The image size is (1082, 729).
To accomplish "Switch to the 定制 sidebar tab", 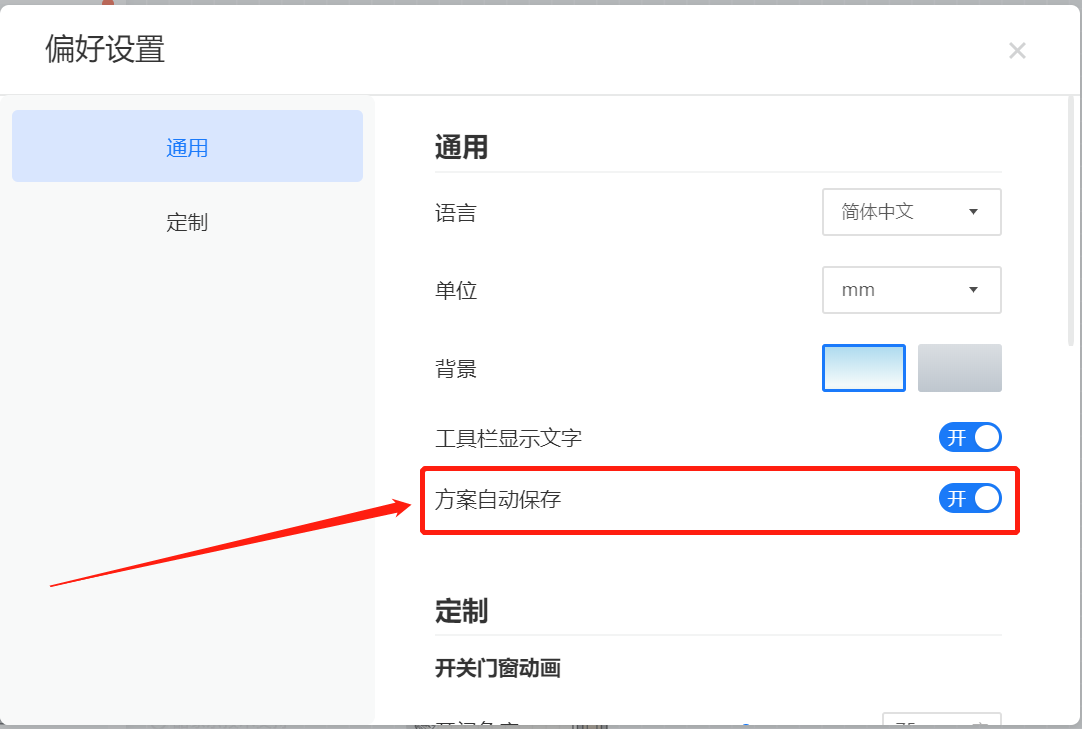I will pos(187,222).
